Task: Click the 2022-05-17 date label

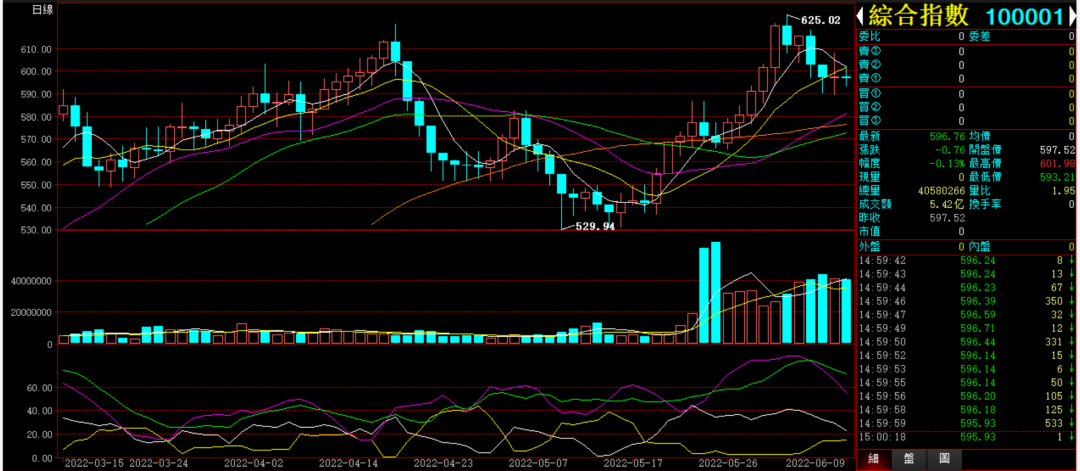Action: (632, 464)
